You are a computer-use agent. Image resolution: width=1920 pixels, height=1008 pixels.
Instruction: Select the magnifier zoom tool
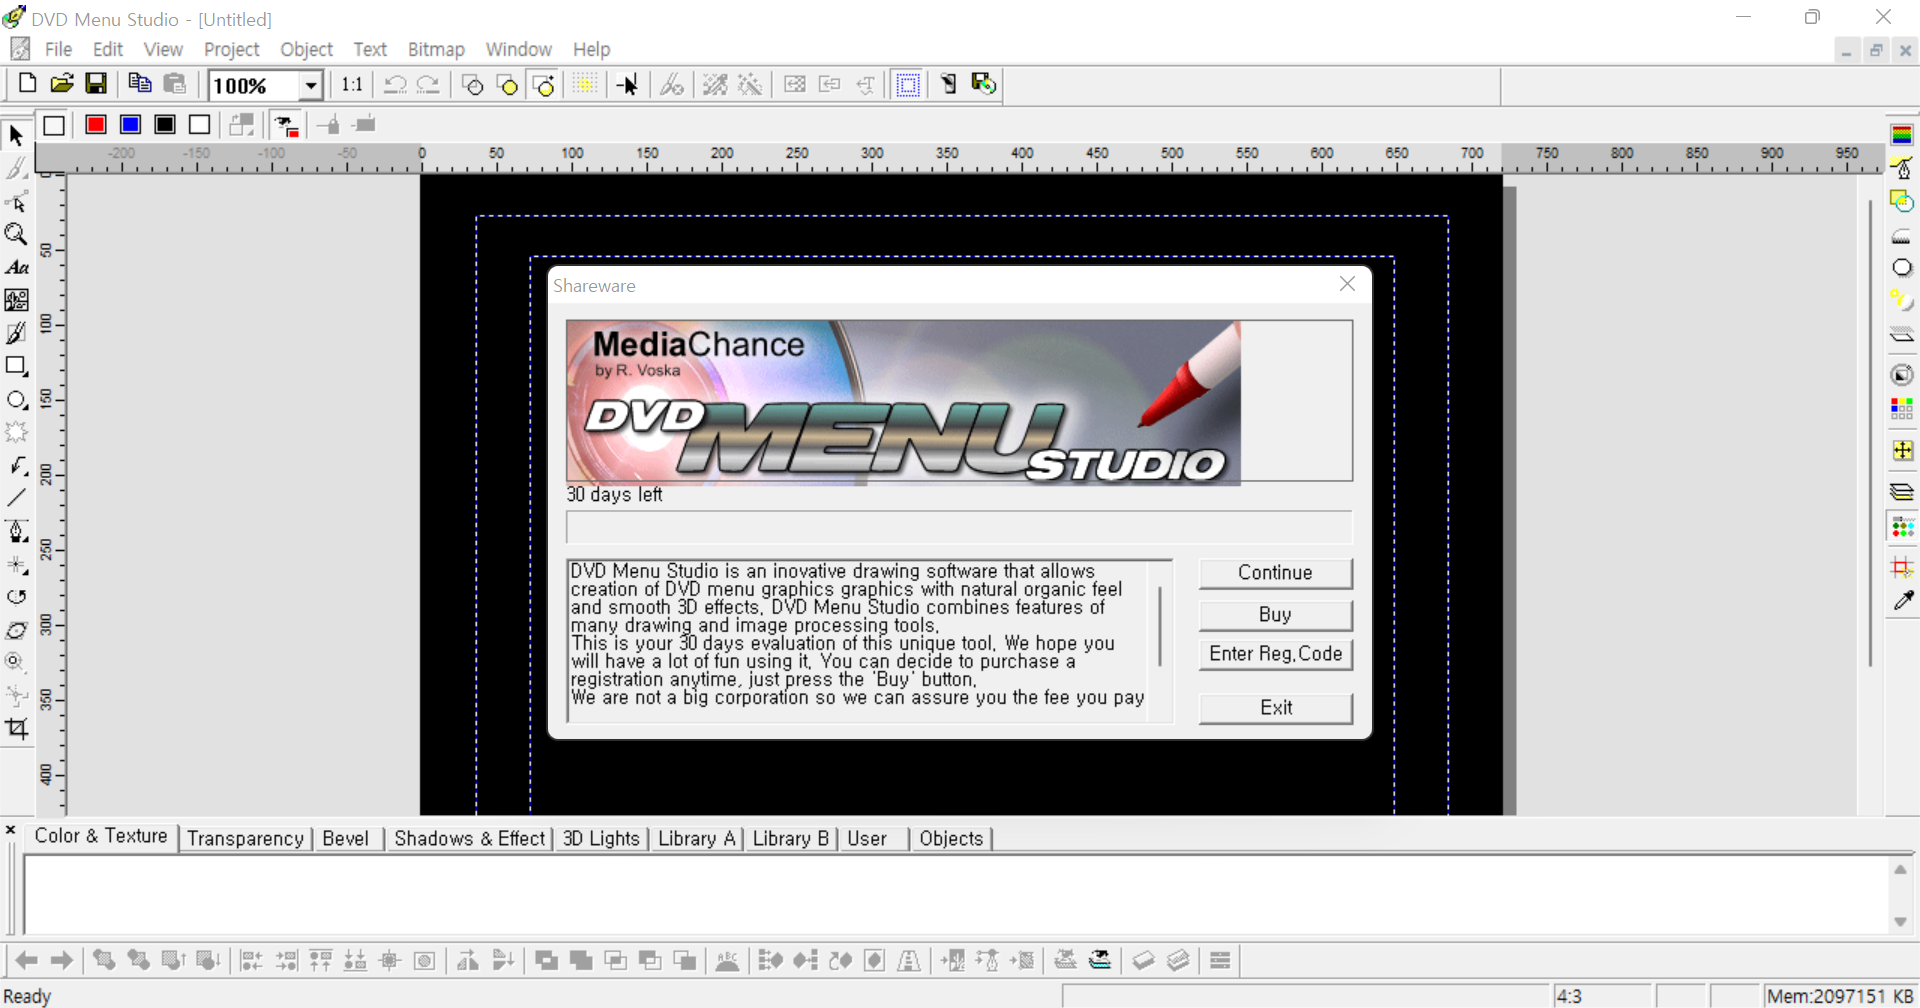click(x=16, y=234)
